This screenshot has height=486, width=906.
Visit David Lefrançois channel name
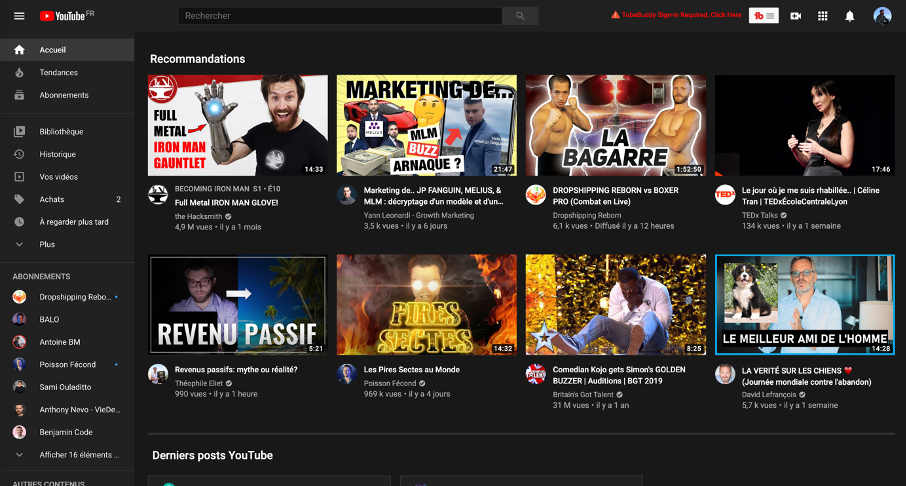(x=769, y=395)
